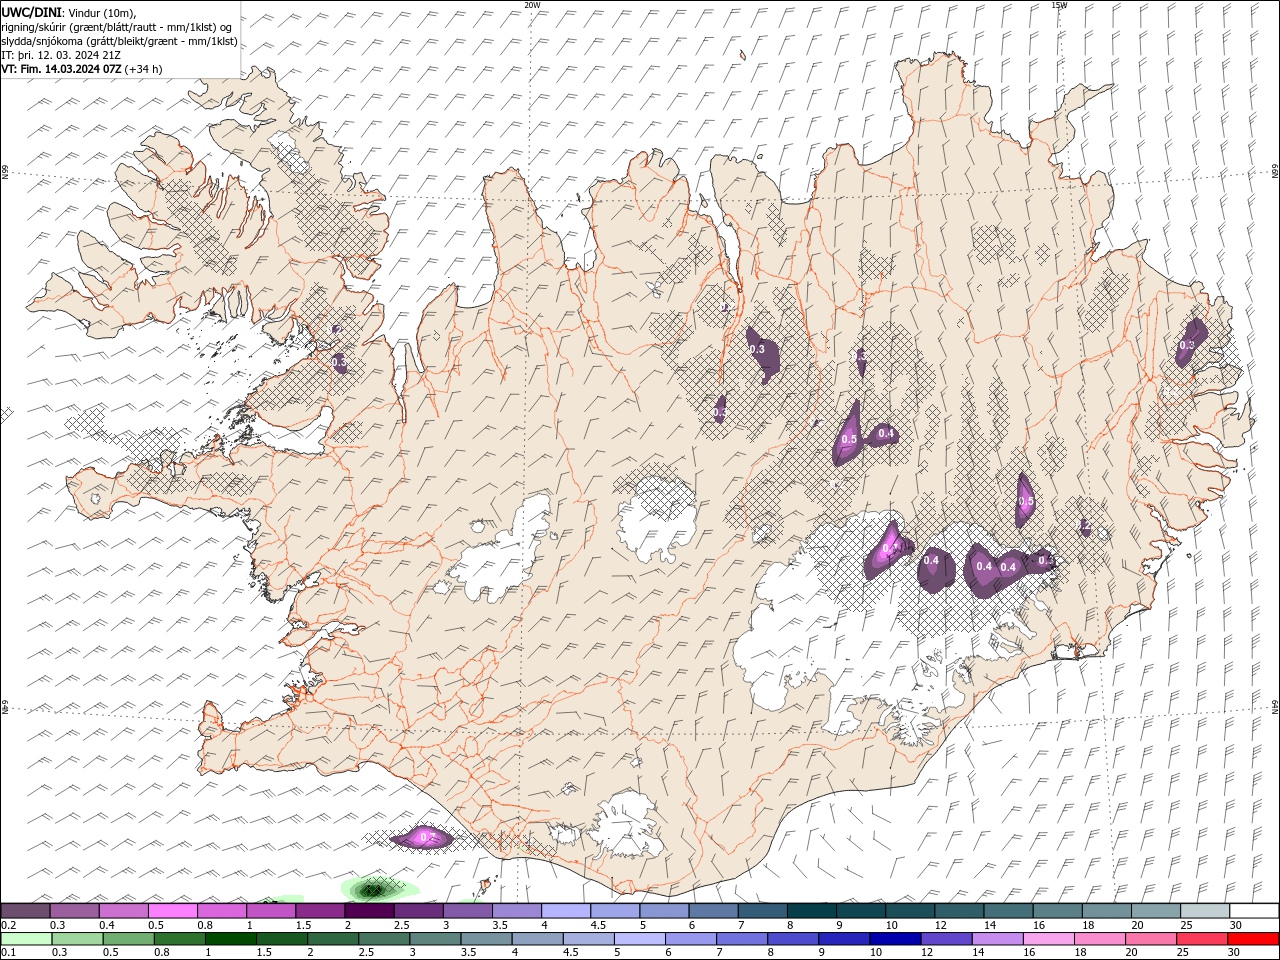
Task: Click the purple snow blob off the southwest coast
Action: (x=422, y=837)
